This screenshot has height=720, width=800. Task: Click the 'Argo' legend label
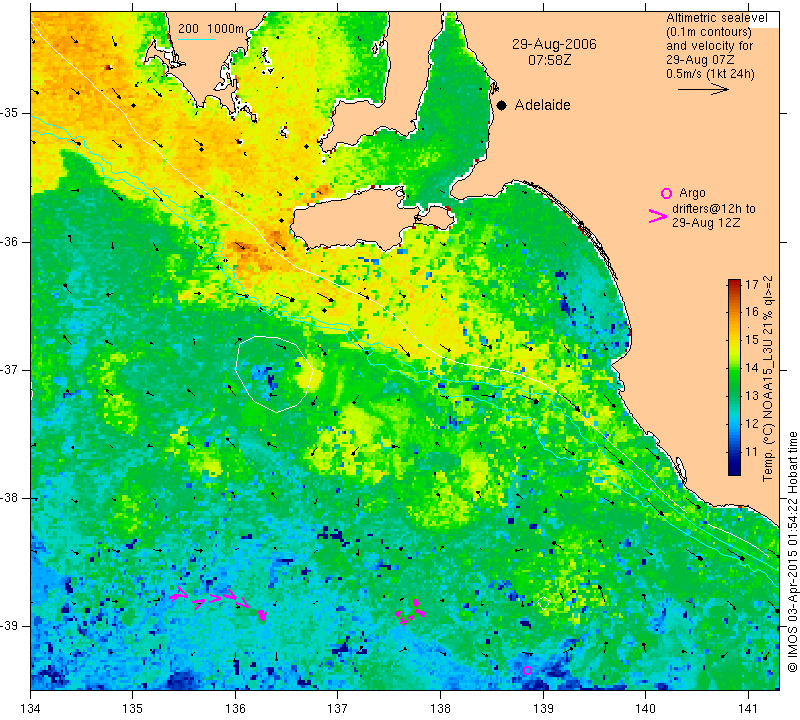click(692, 193)
